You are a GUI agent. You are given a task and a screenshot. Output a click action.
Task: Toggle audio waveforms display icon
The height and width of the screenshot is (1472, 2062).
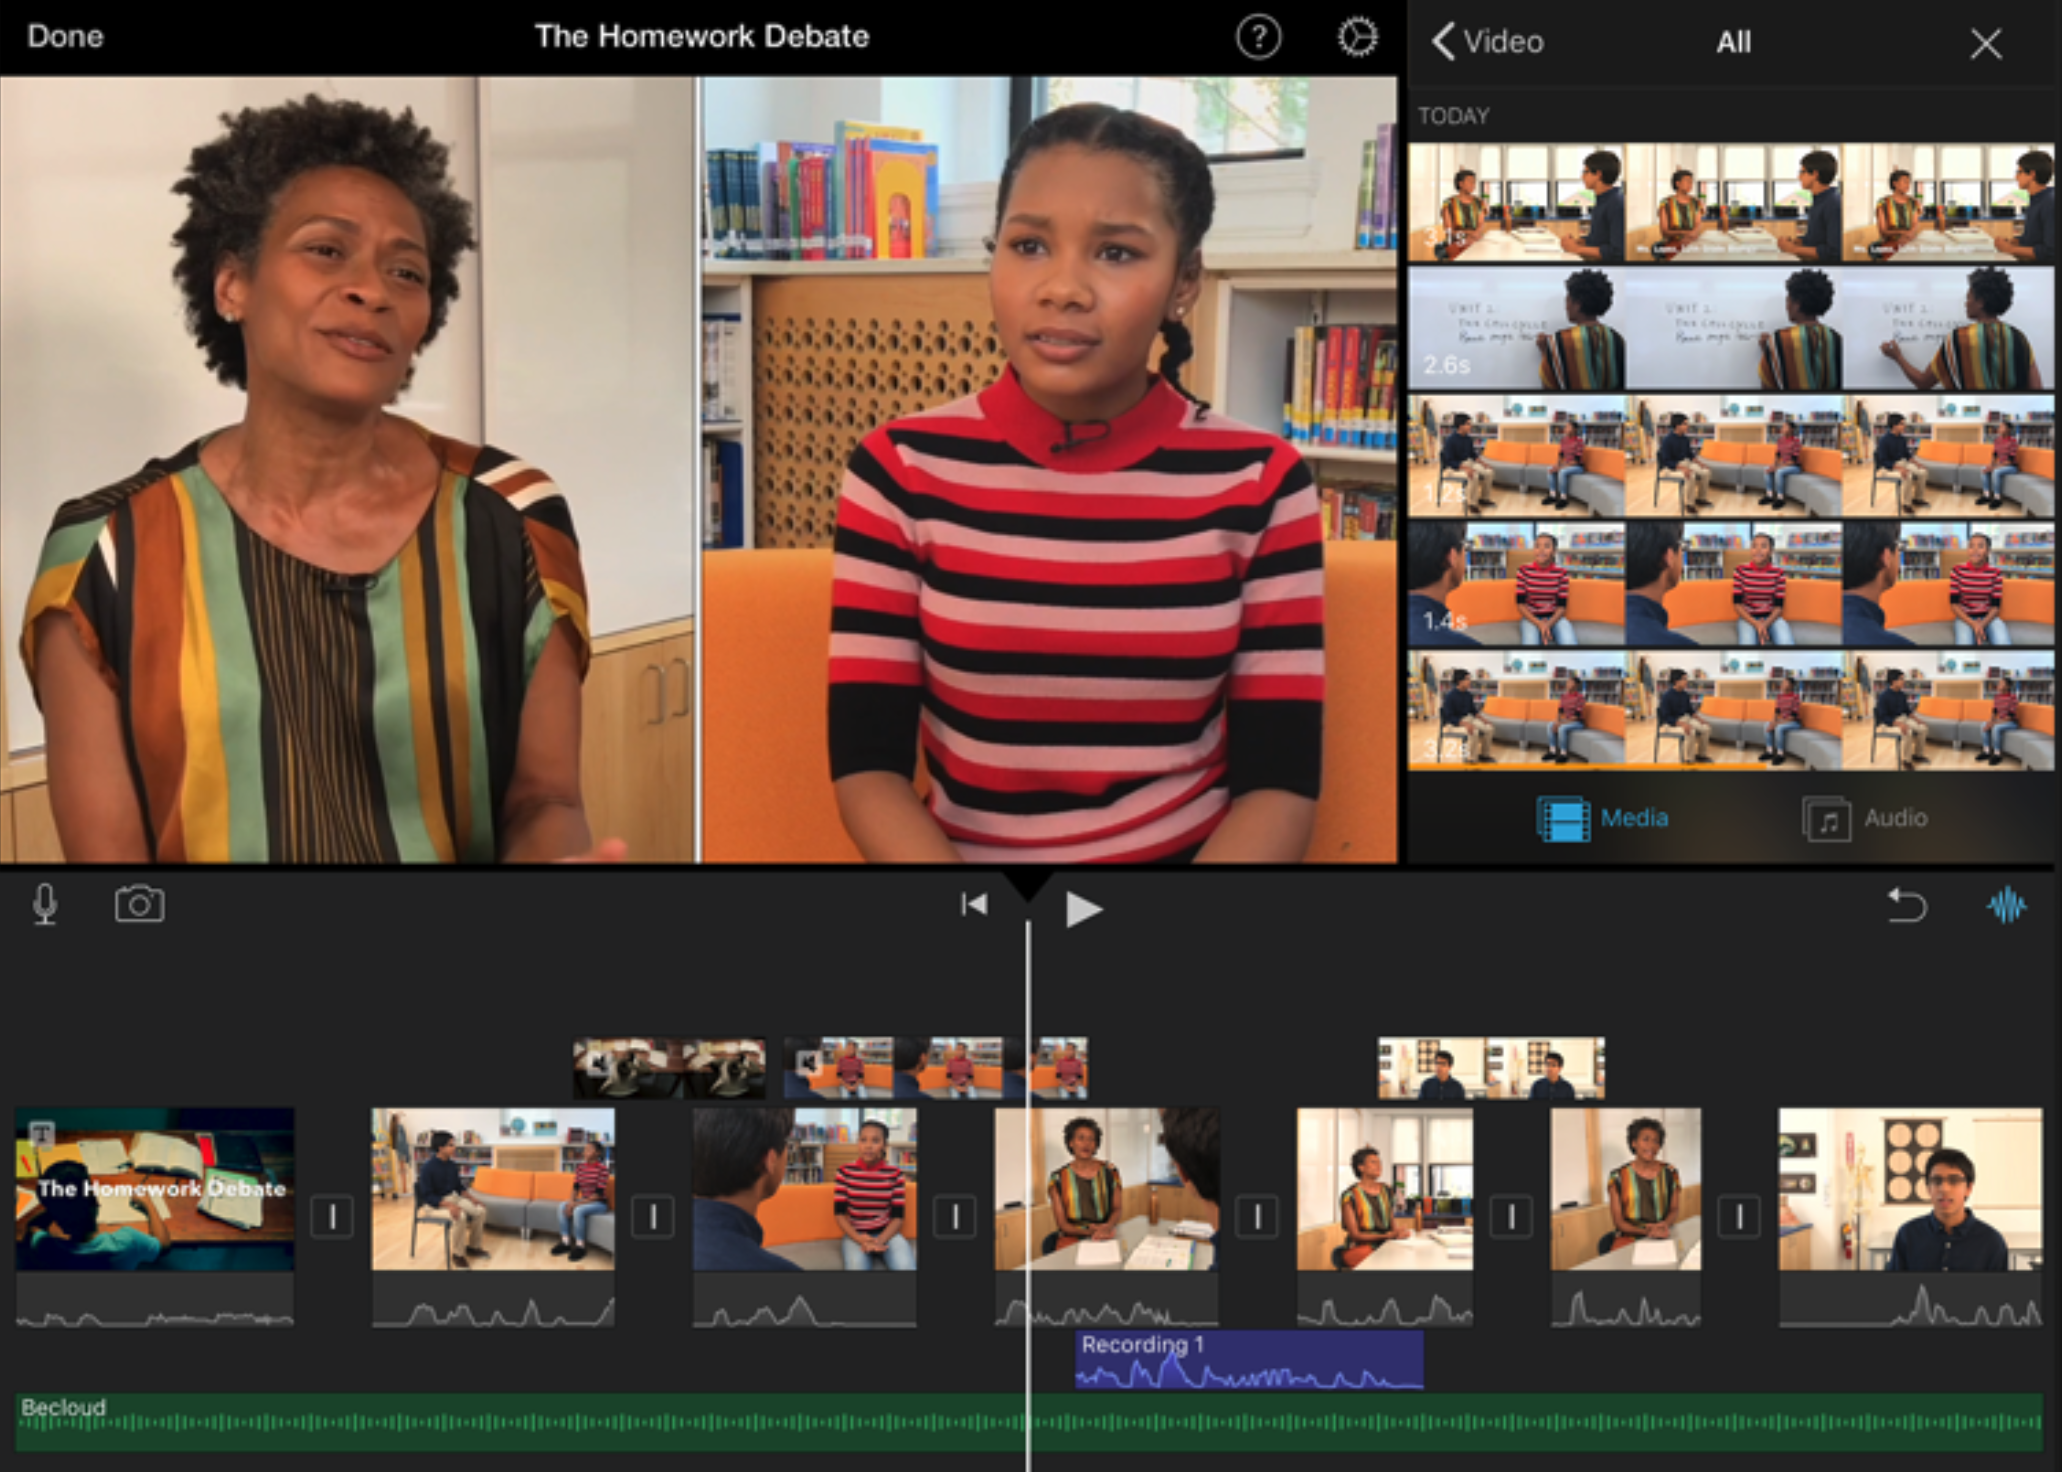pyautogui.click(x=2006, y=906)
